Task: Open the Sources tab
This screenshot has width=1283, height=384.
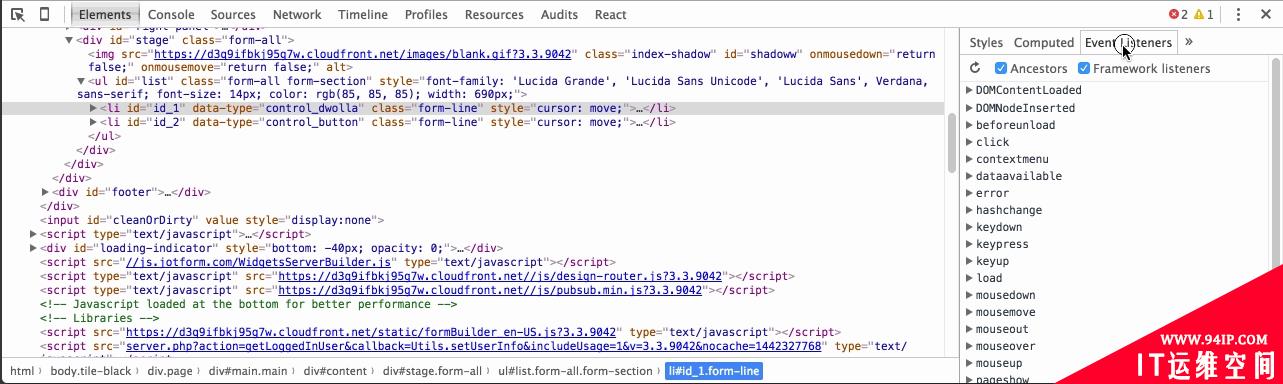Action: [233, 14]
